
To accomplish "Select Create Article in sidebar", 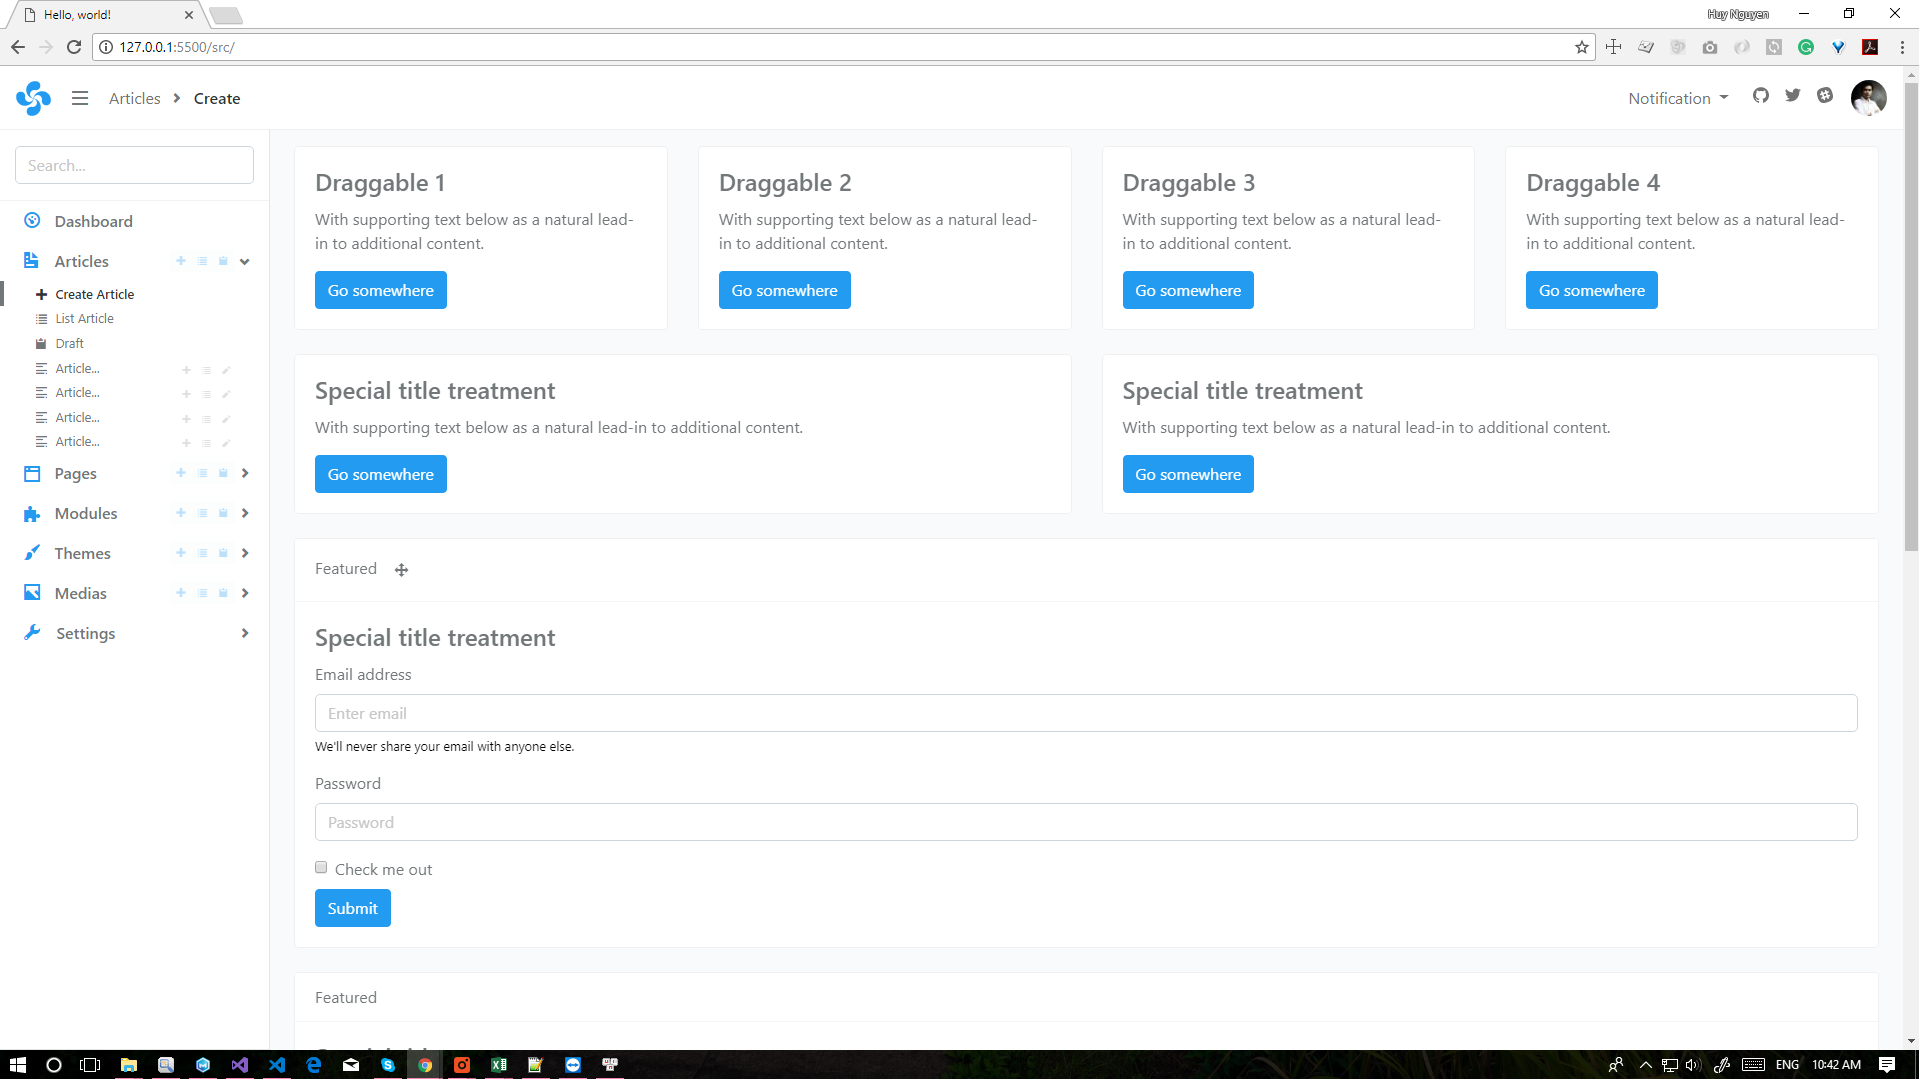I will (x=94, y=294).
